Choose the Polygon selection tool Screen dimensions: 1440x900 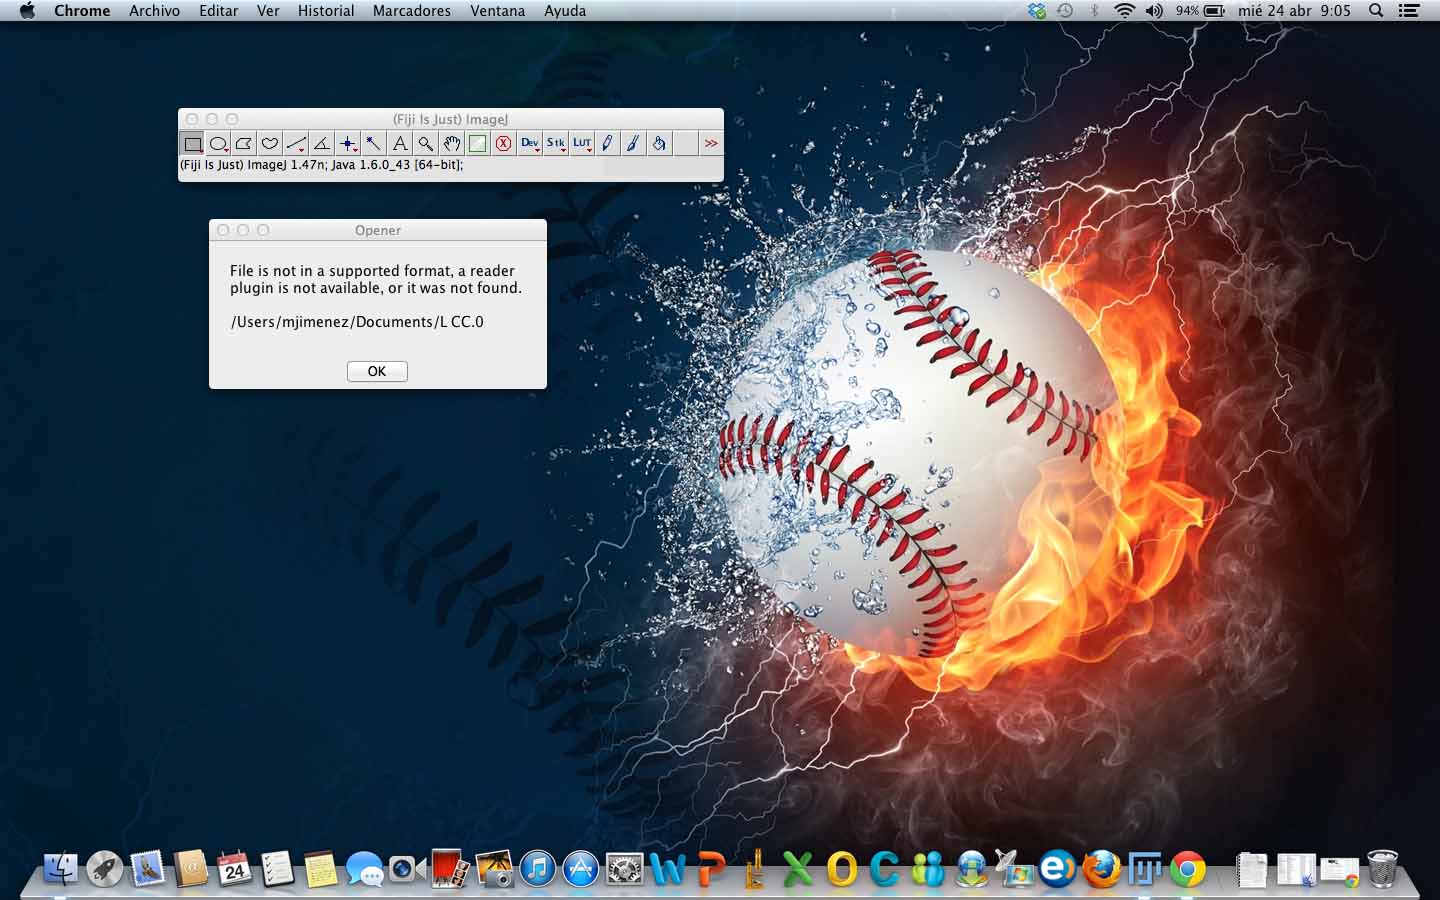(244, 144)
